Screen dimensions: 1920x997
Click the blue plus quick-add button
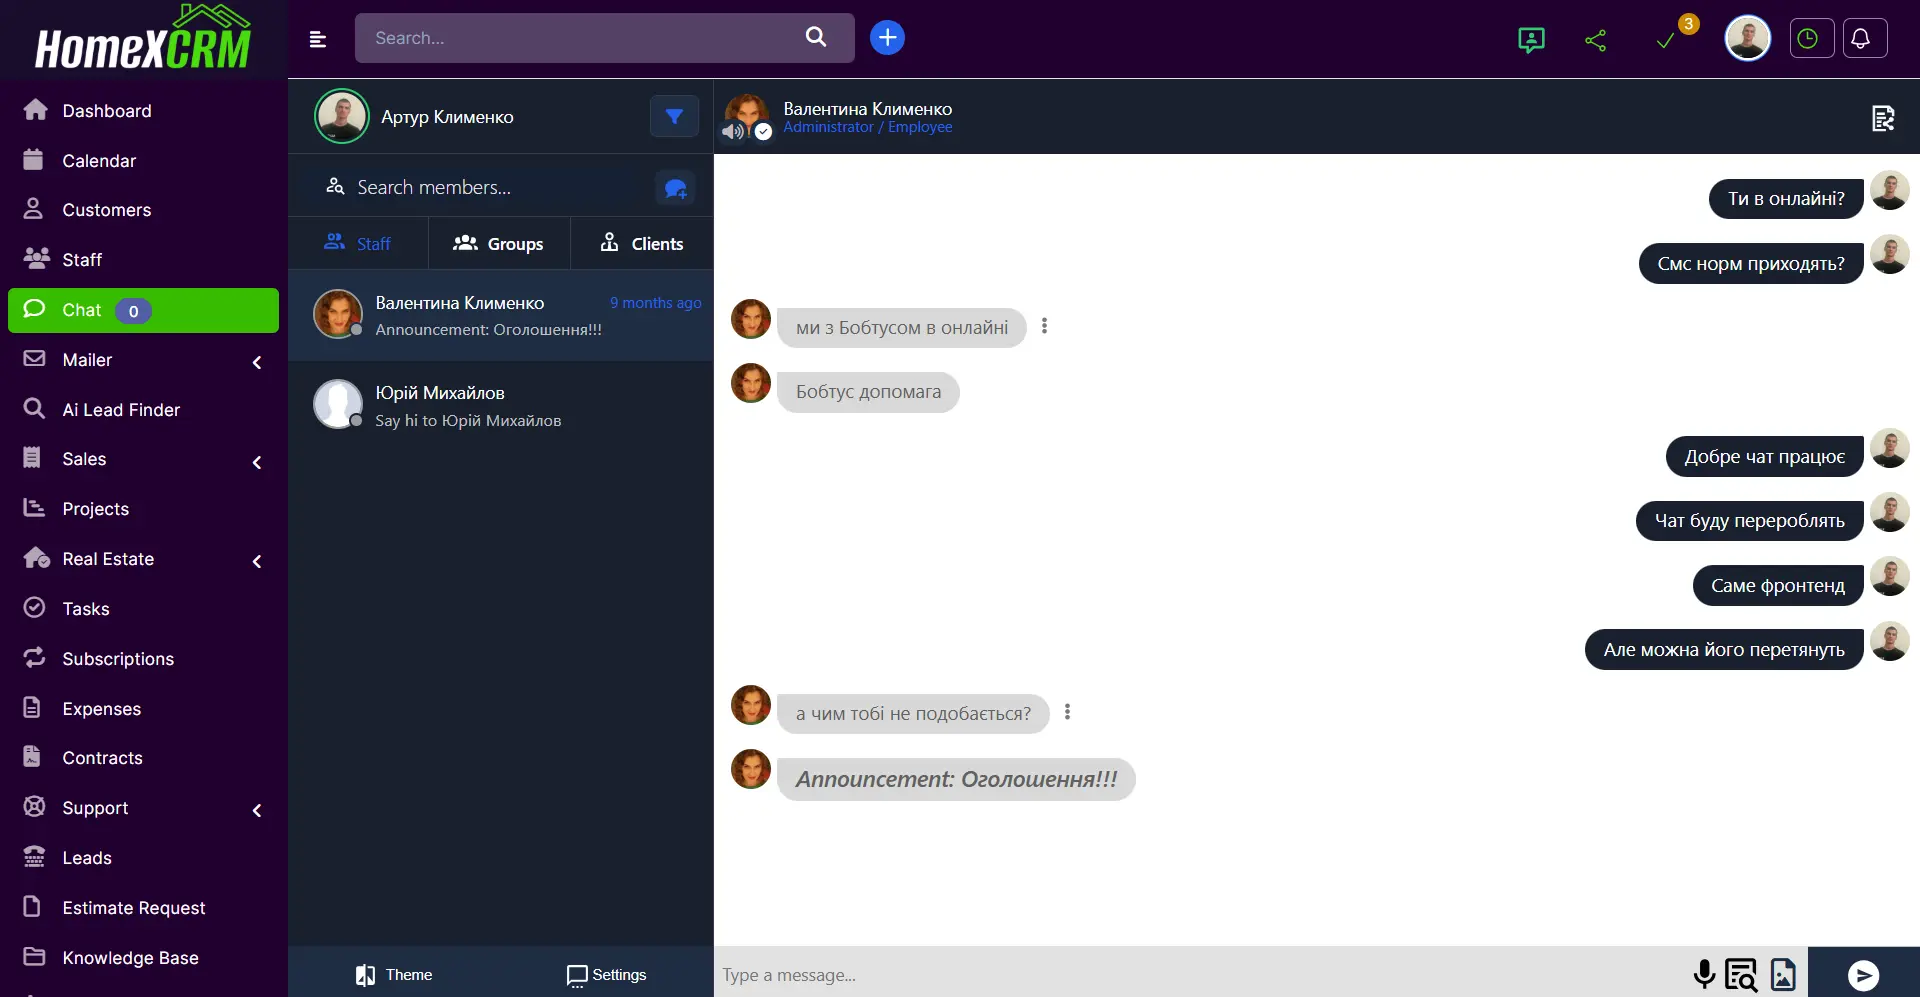pyautogui.click(x=887, y=38)
